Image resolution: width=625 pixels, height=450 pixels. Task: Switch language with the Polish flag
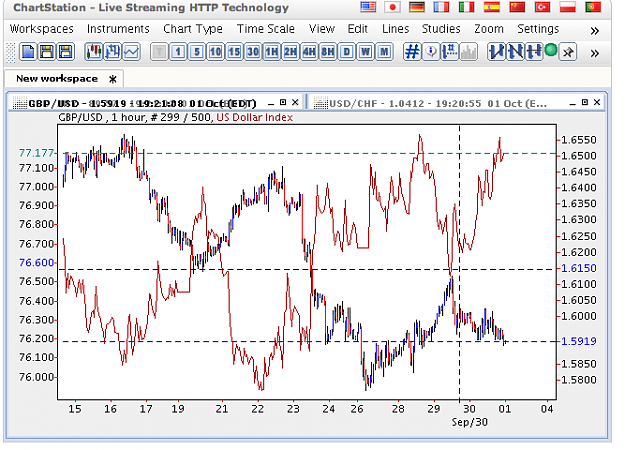coord(568,7)
